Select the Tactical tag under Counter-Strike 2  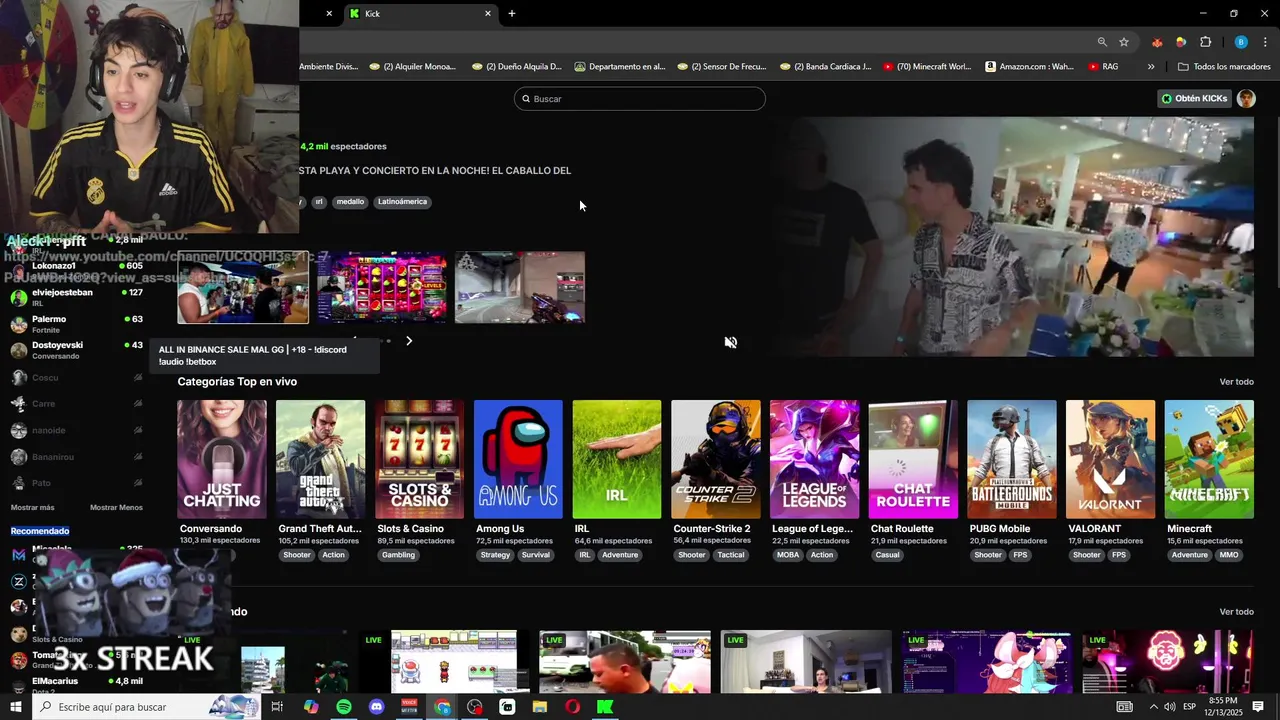pyautogui.click(x=731, y=555)
